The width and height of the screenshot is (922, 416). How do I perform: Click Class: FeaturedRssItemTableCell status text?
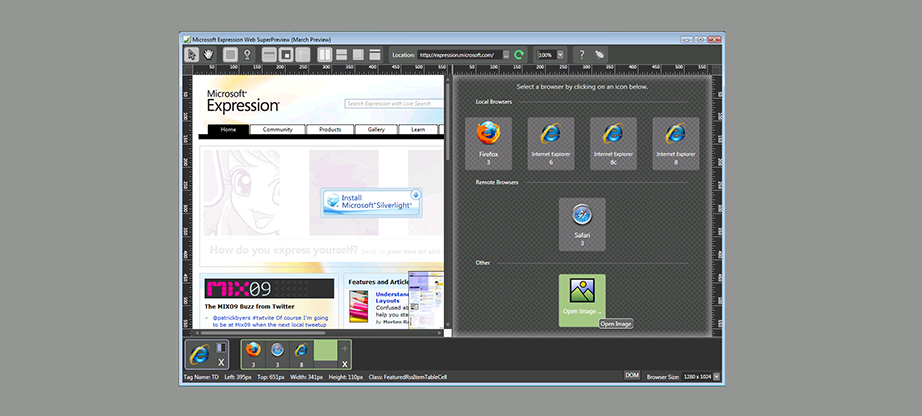pyautogui.click(x=408, y=377)
